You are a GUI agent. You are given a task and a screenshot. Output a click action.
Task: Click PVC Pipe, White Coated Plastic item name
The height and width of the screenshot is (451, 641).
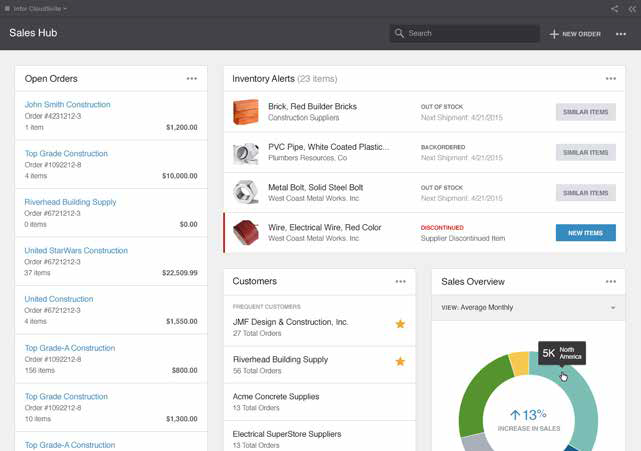pyautogui.click(x=329, y=147)
